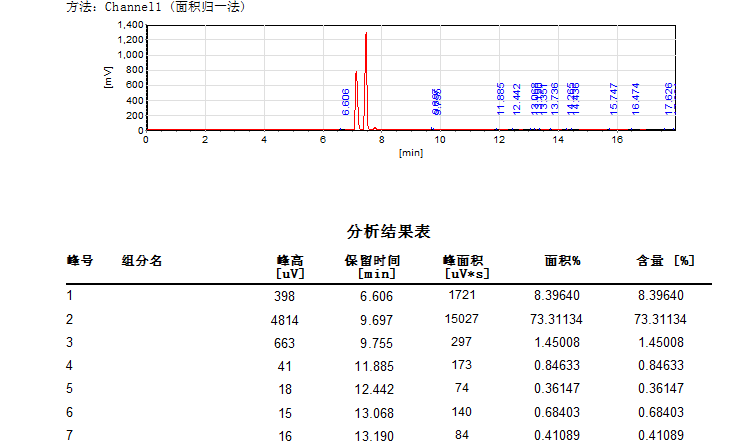737x448 pixels.
Task: Click 0.41089 in the 含量 [%] column
Action: click(660, 435)
